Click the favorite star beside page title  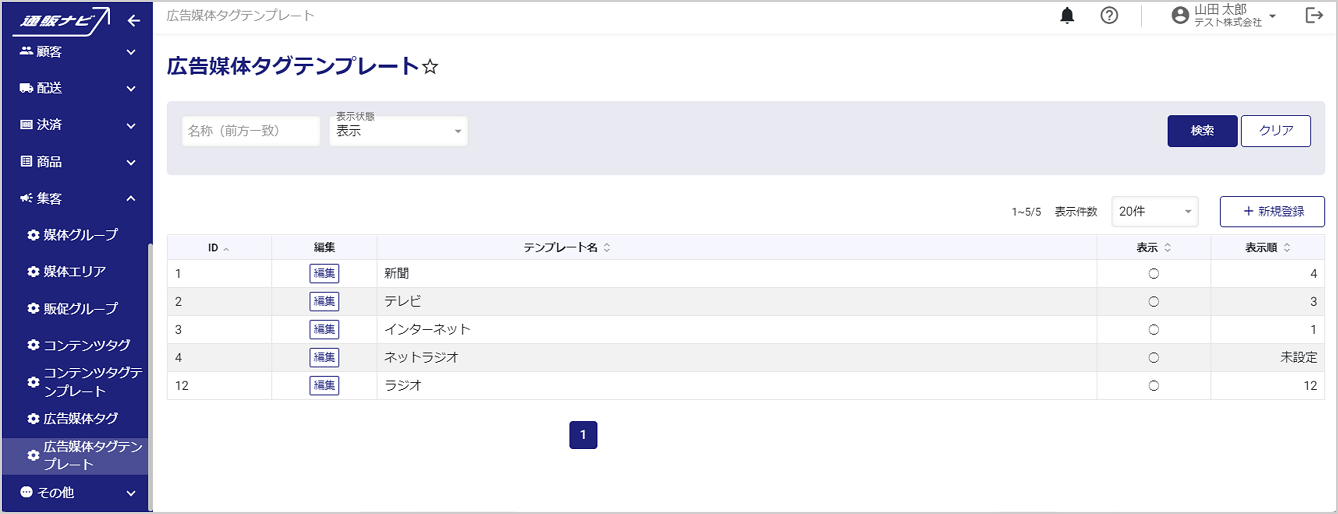[x=430, y=67]
